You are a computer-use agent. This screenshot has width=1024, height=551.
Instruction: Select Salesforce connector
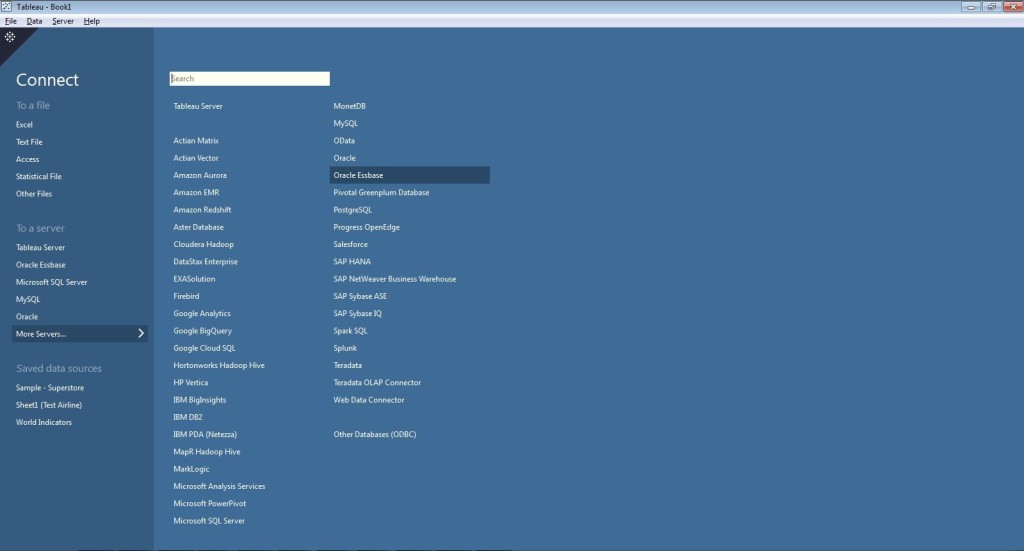pos(351,244)
